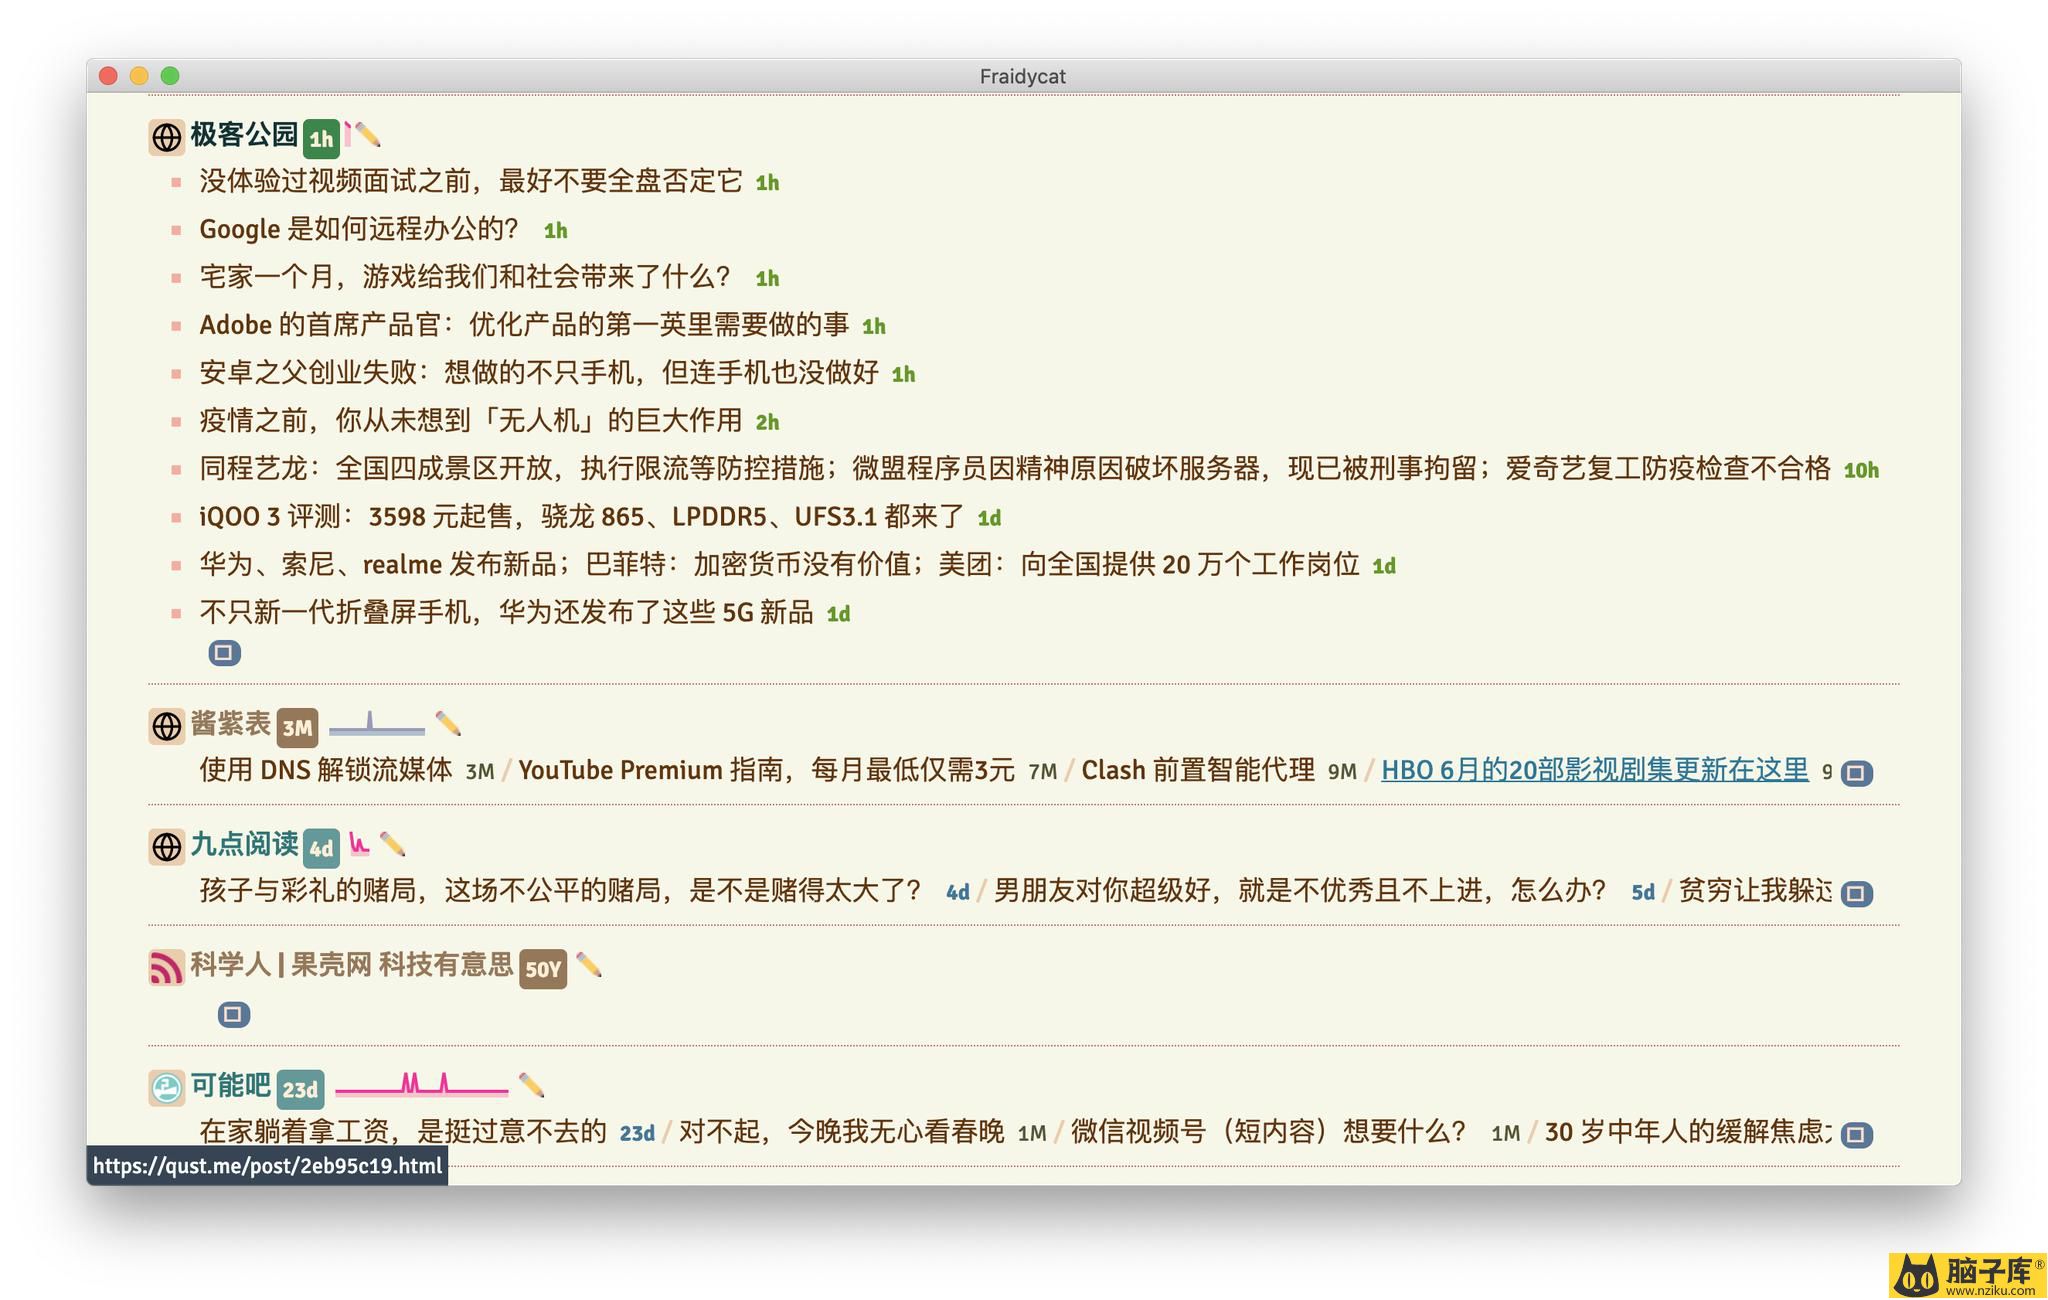Click the activity sparkline for 九点阅读
The image size is (2048, 1300).
pos(360,845)
